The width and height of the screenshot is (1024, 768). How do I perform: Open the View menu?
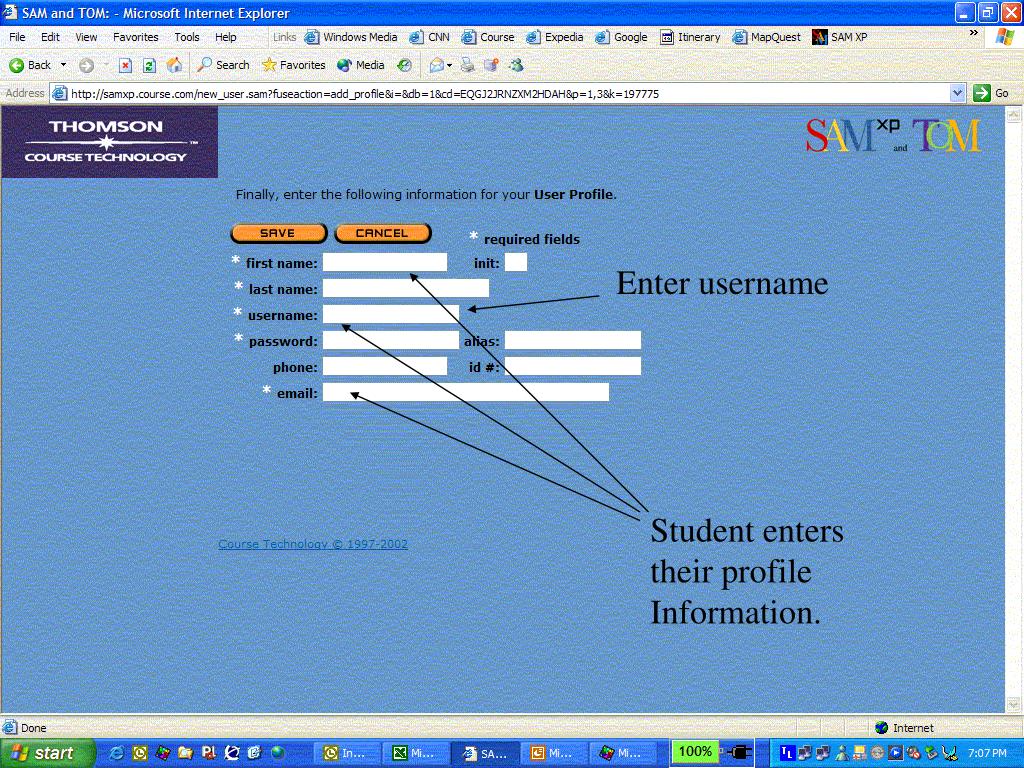[x=86, y=37]
